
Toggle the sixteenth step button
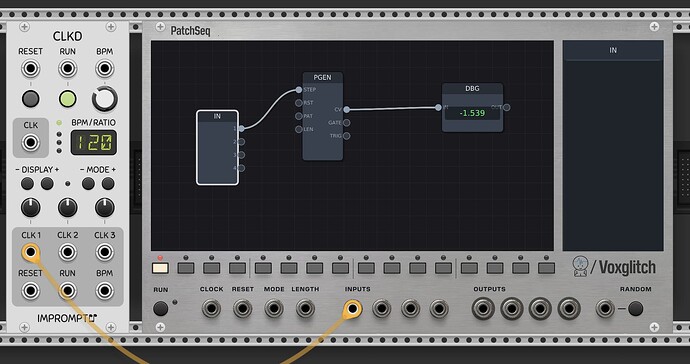547,268
